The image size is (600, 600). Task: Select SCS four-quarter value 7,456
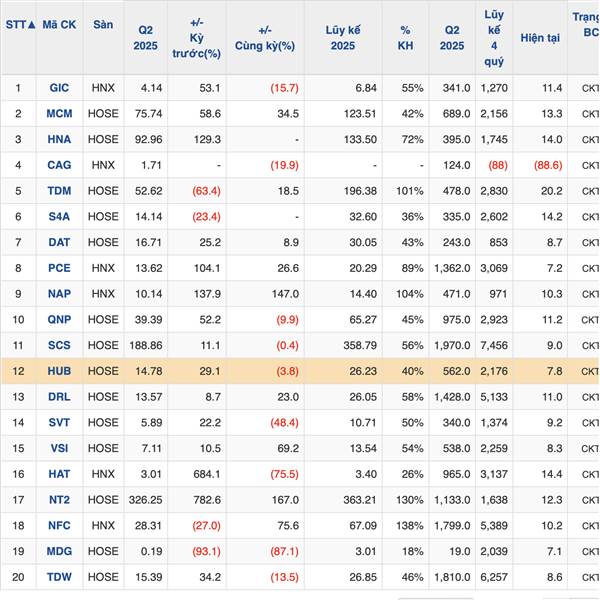pyautogui.click(x=494, y=346)
